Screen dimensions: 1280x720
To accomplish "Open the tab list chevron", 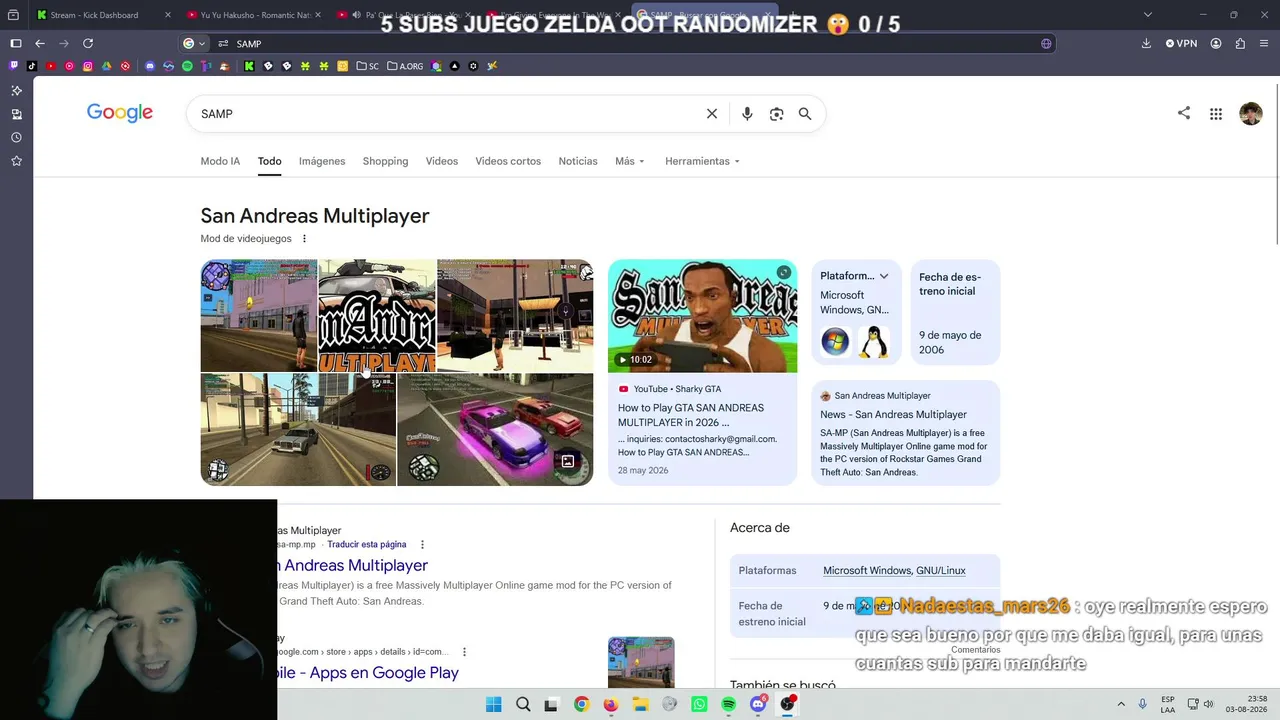I will click(x=1148, y=15).
